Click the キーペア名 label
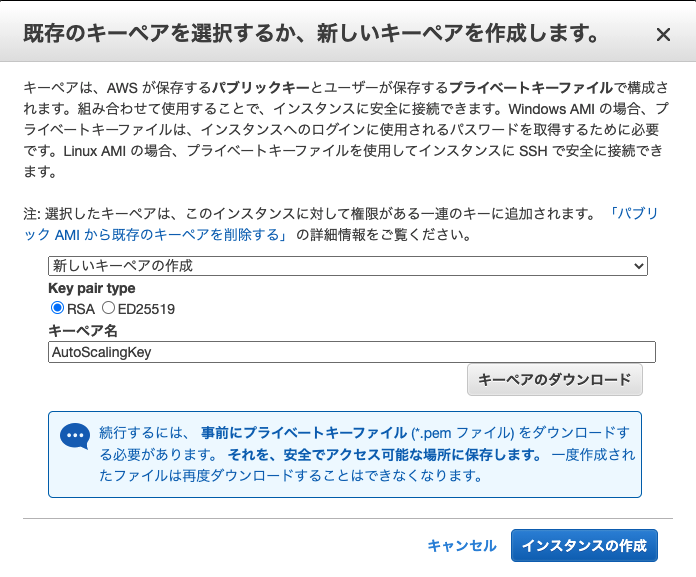Image resolution: width=696 pixels, height=577 pixels. (83, 331)
